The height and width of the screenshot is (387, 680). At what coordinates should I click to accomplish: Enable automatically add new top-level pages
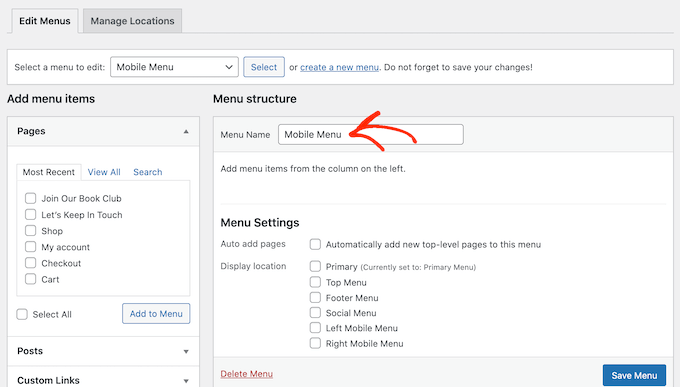pos(315,244)
